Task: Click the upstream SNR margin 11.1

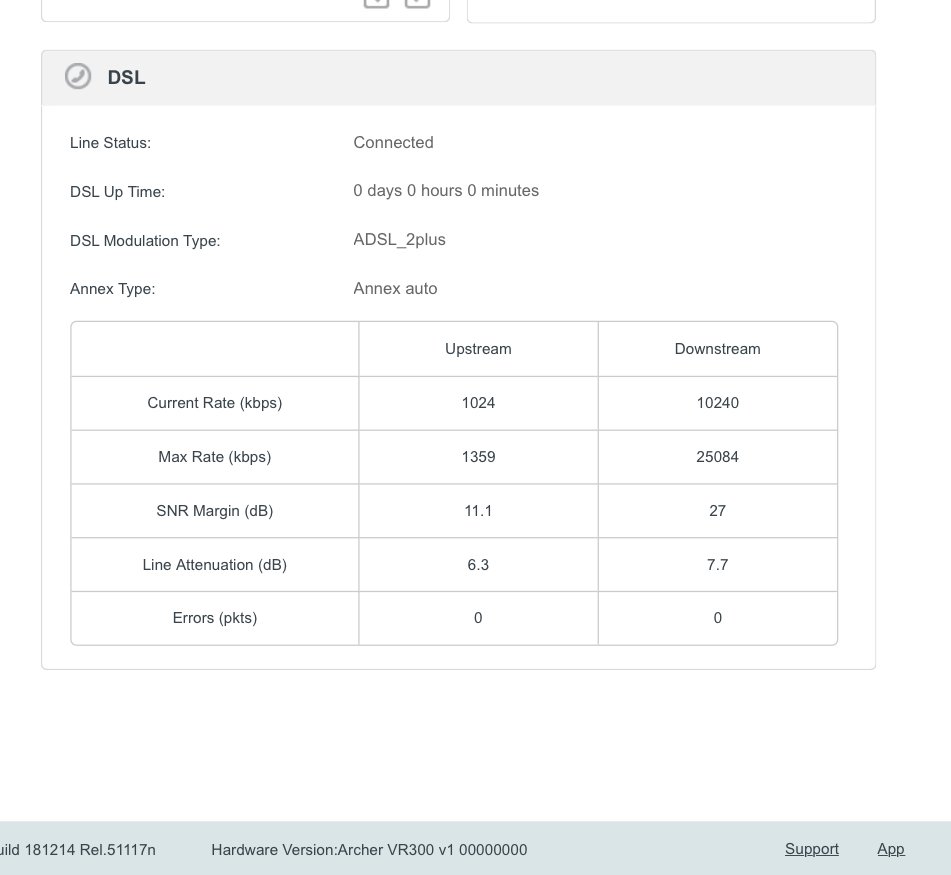Action: click(x=478, y=511)
